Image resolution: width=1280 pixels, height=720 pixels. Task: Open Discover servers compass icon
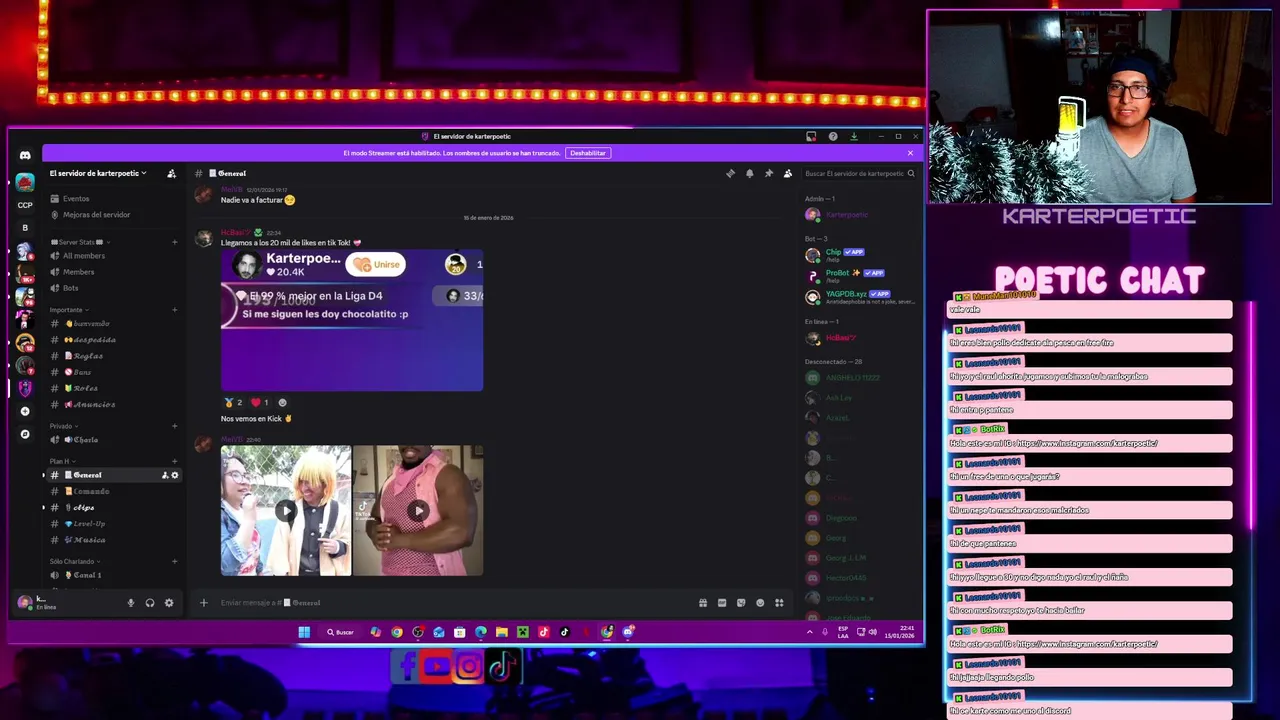coord(25,434)
